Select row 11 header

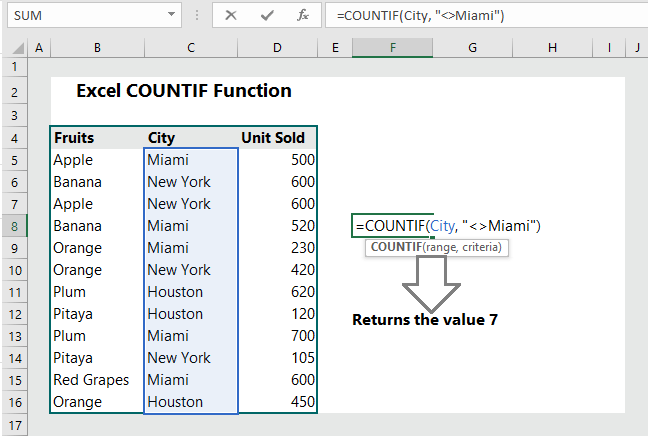(x=14, y=292)
